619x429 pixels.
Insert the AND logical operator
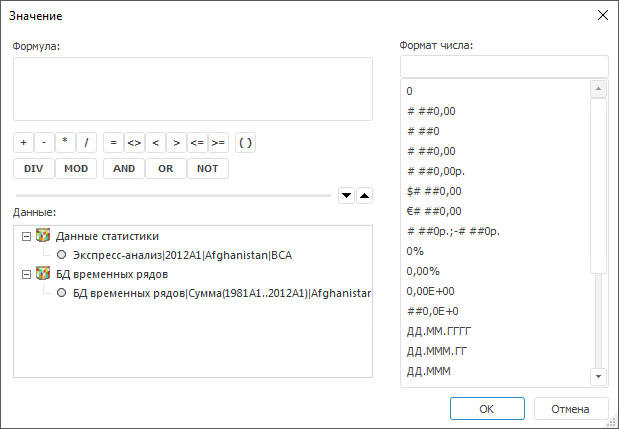[124, 168]
